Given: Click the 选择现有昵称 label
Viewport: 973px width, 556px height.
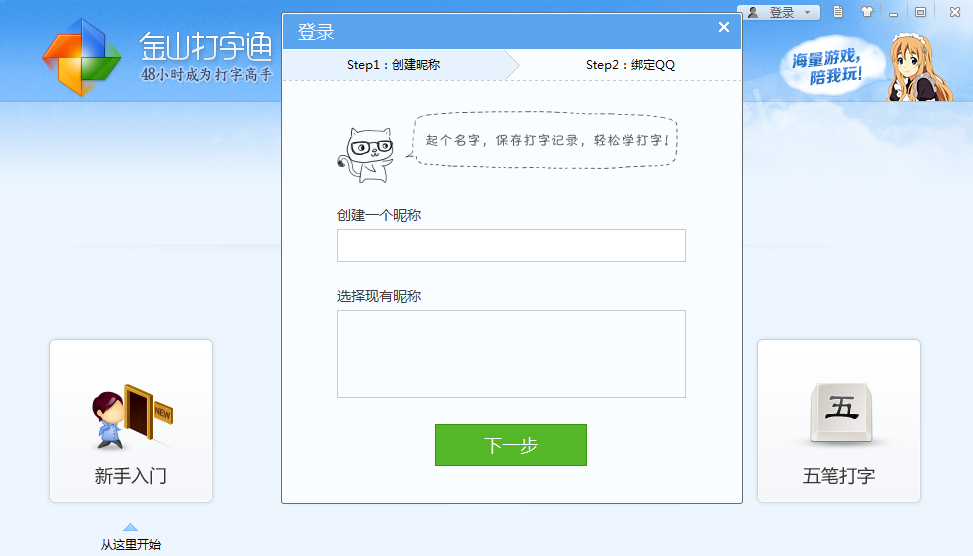Looking at the screenshot, I should (x=379, y=296).
